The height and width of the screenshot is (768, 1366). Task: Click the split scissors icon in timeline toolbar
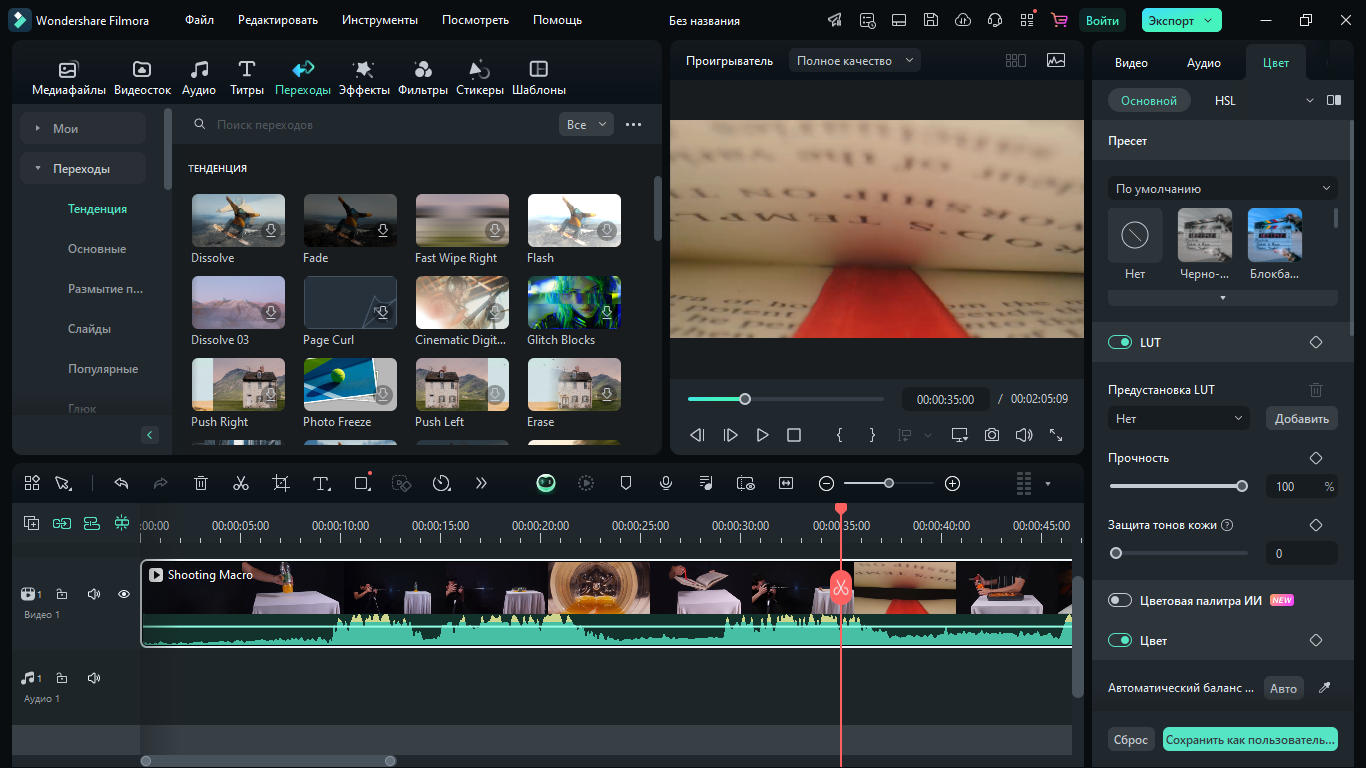(x=240, y=483)
